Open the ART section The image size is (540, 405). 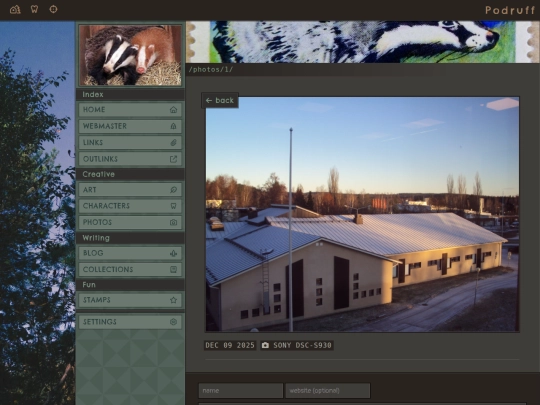coord(130,190)
